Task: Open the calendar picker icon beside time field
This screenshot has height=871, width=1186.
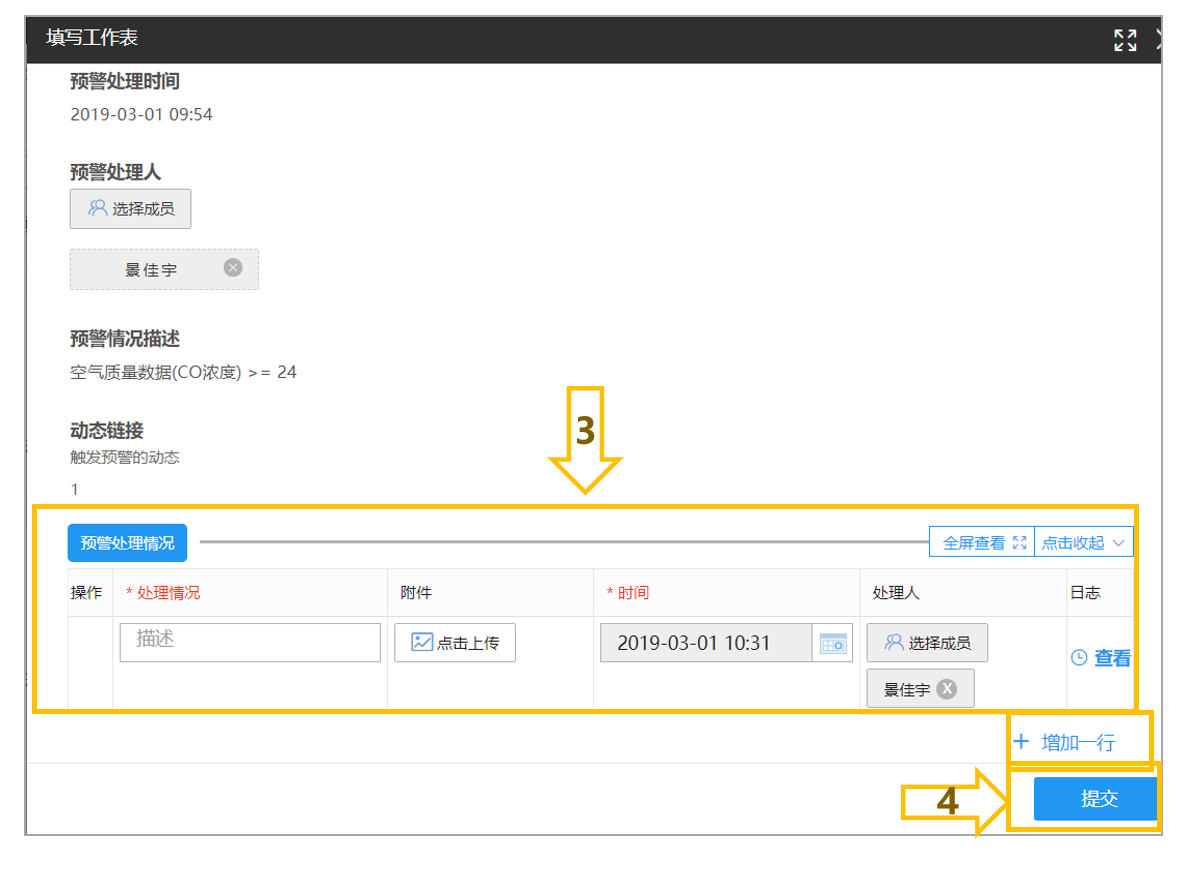Action: (833, 643)
